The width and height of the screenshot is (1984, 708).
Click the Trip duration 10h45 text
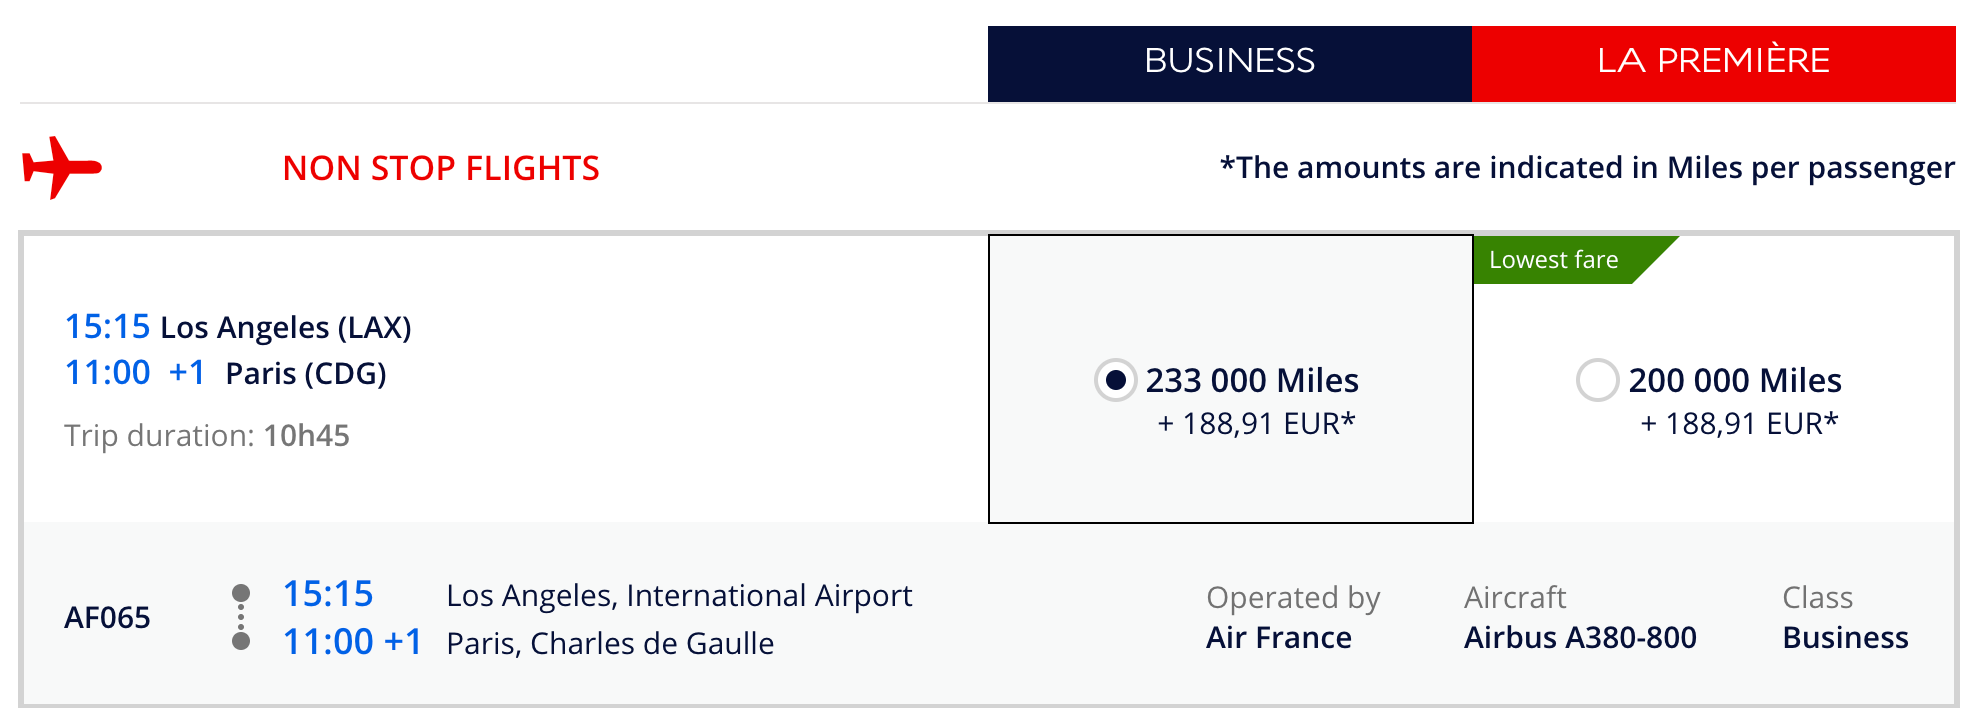(x=207, y=436)
